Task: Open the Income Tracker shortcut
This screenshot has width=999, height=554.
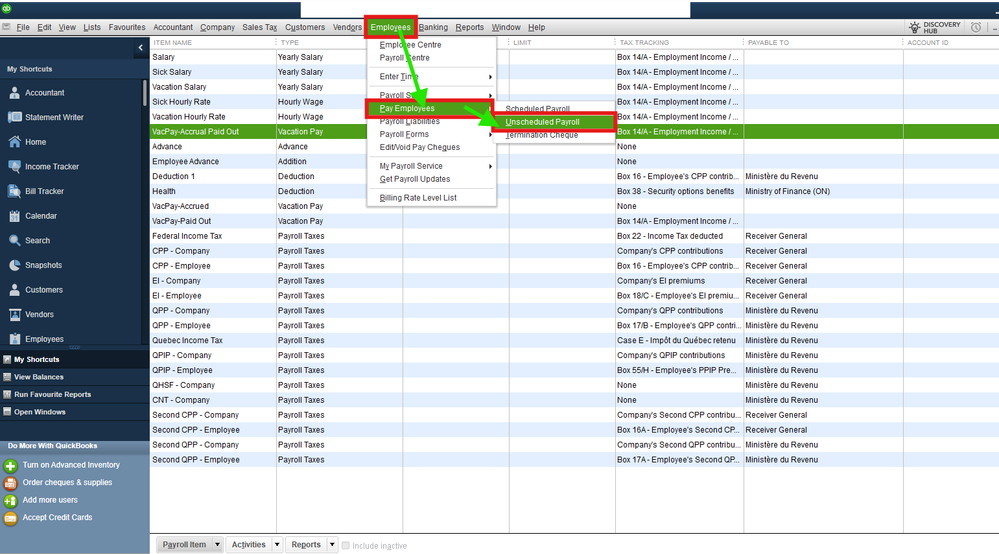Action: (52, 167)
